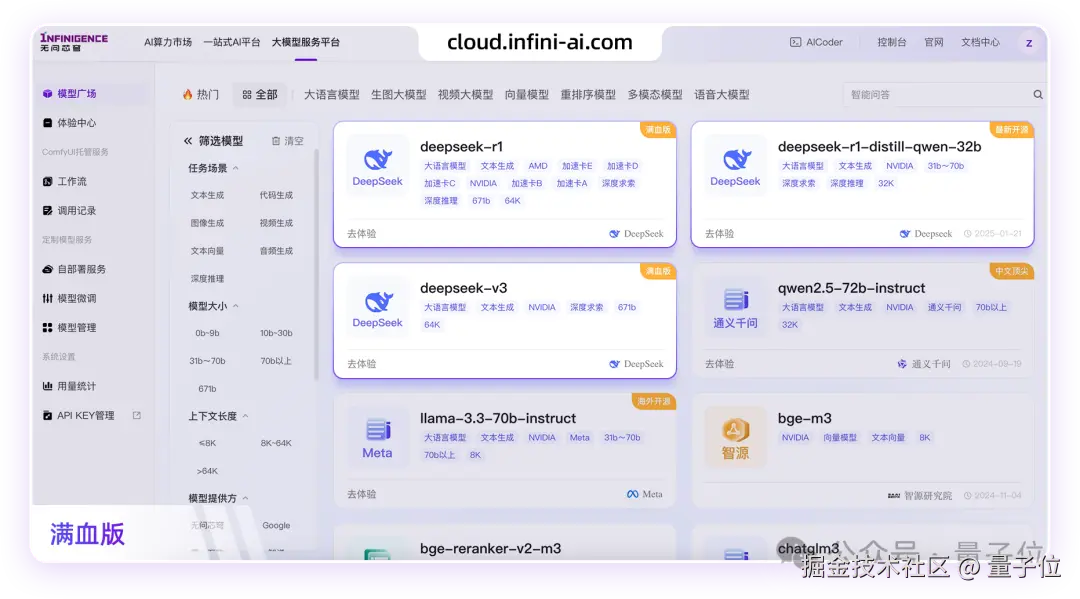
Task: Click the DeepSeek logo on deepseek-v3 card
Action: point(377,308)
